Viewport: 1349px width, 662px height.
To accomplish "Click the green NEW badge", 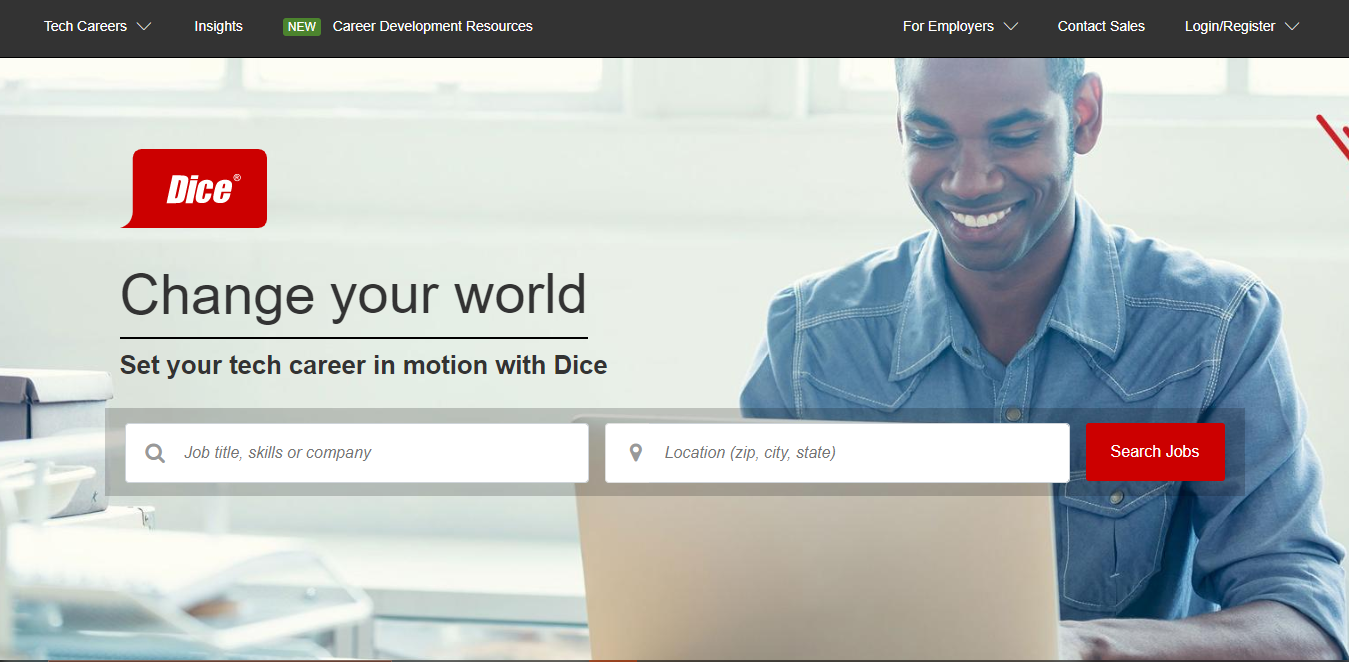I will coord(301,26).
